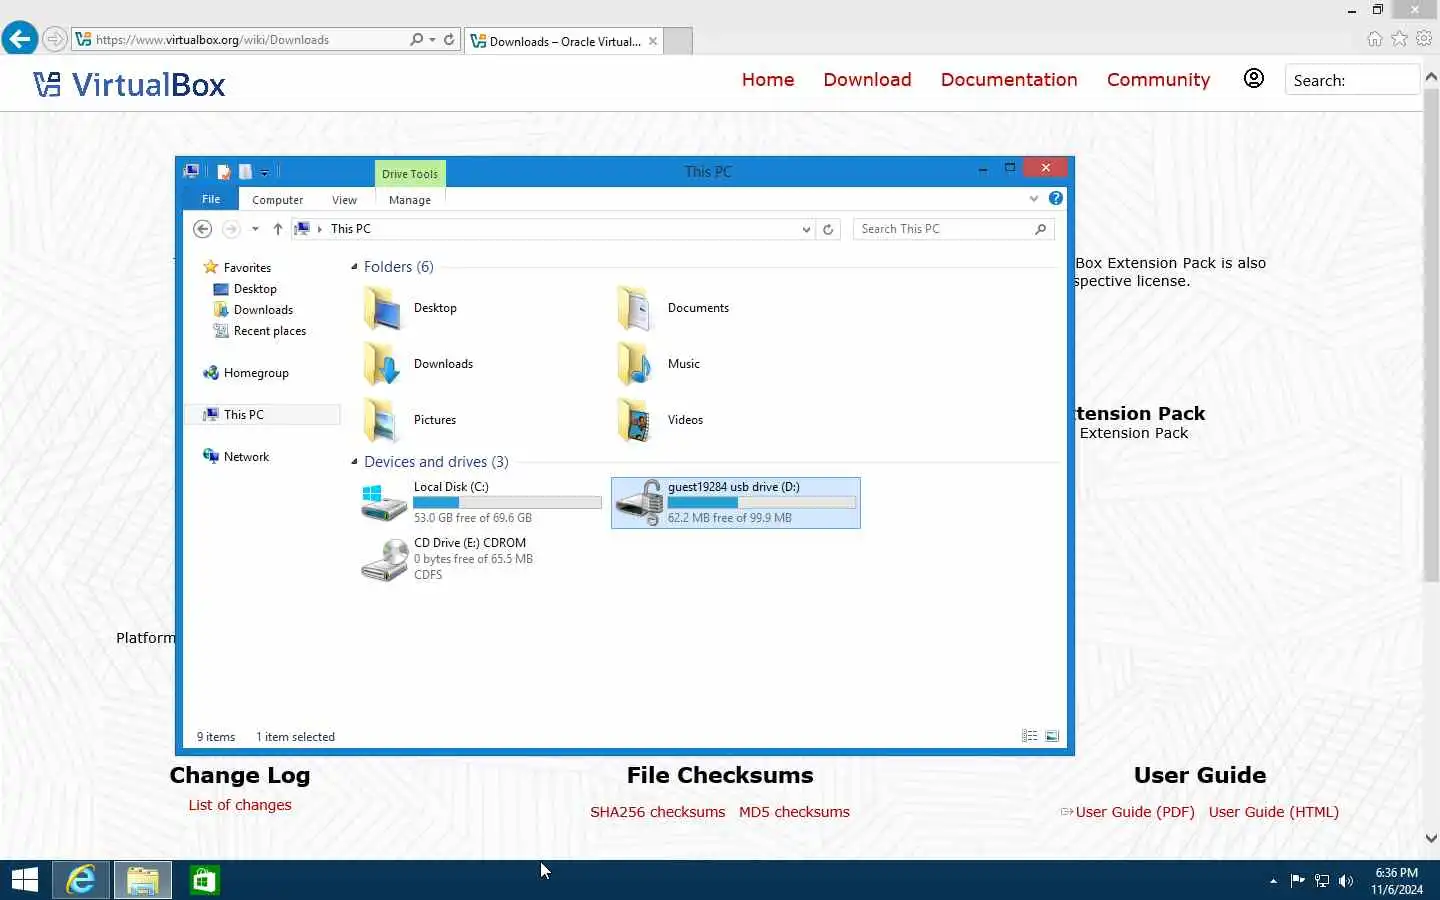Switch to the Computer ribbon tab

pyautogui.click(x=277, y=200)
